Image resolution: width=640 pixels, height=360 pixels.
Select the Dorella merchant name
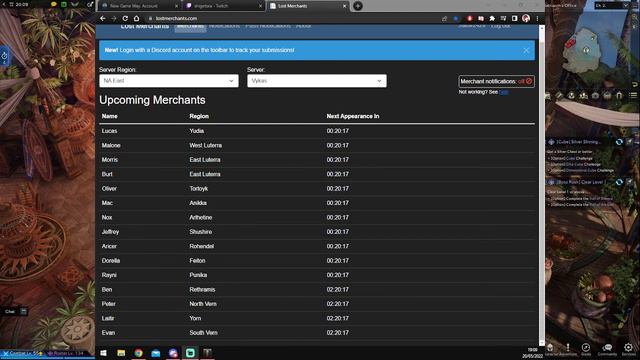[x=111, y=260]
